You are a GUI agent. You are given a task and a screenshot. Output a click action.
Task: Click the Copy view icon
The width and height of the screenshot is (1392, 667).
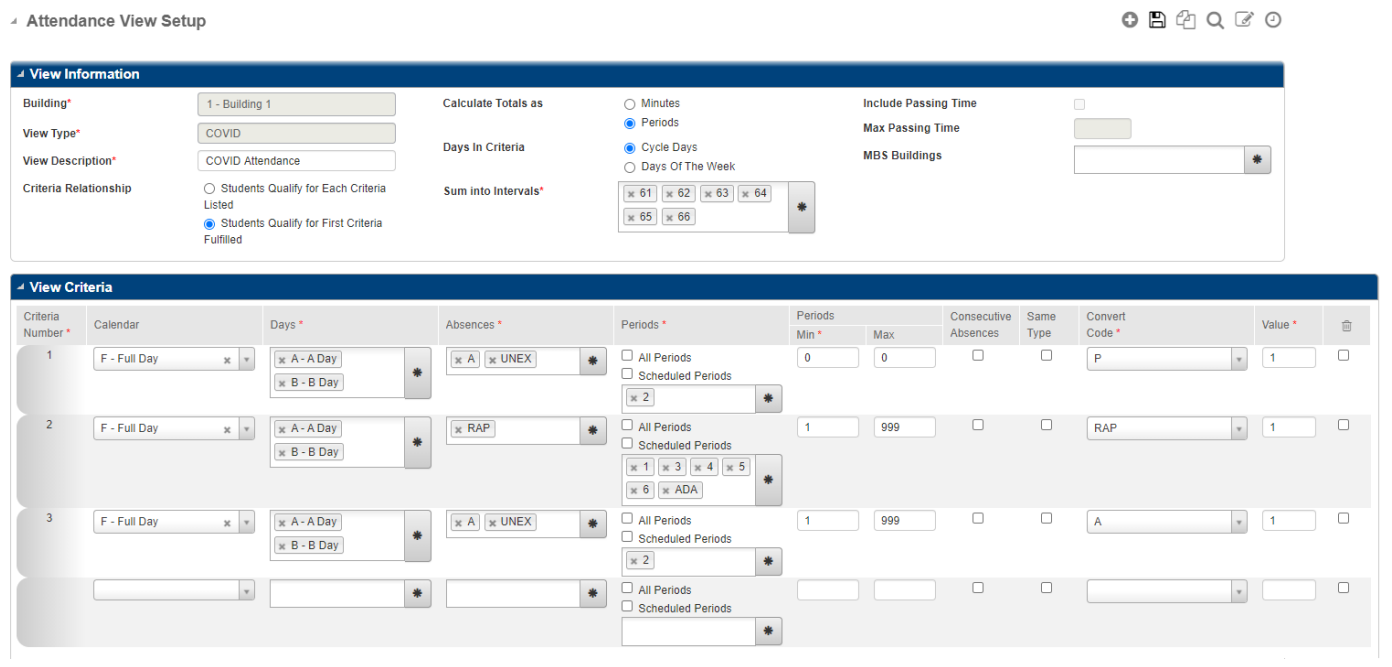[1185, 19]
